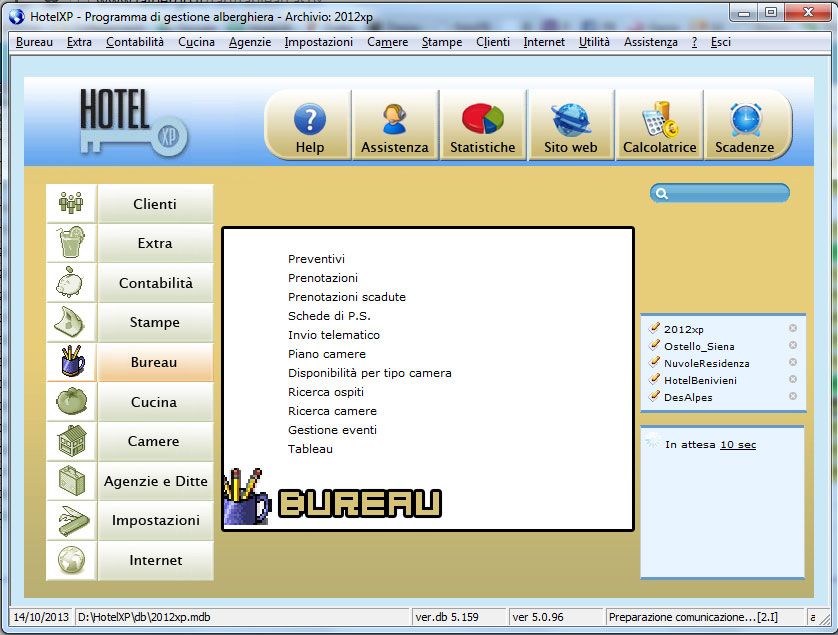
Task: Open the Prenotazioni link
Action: click(323, 278)
